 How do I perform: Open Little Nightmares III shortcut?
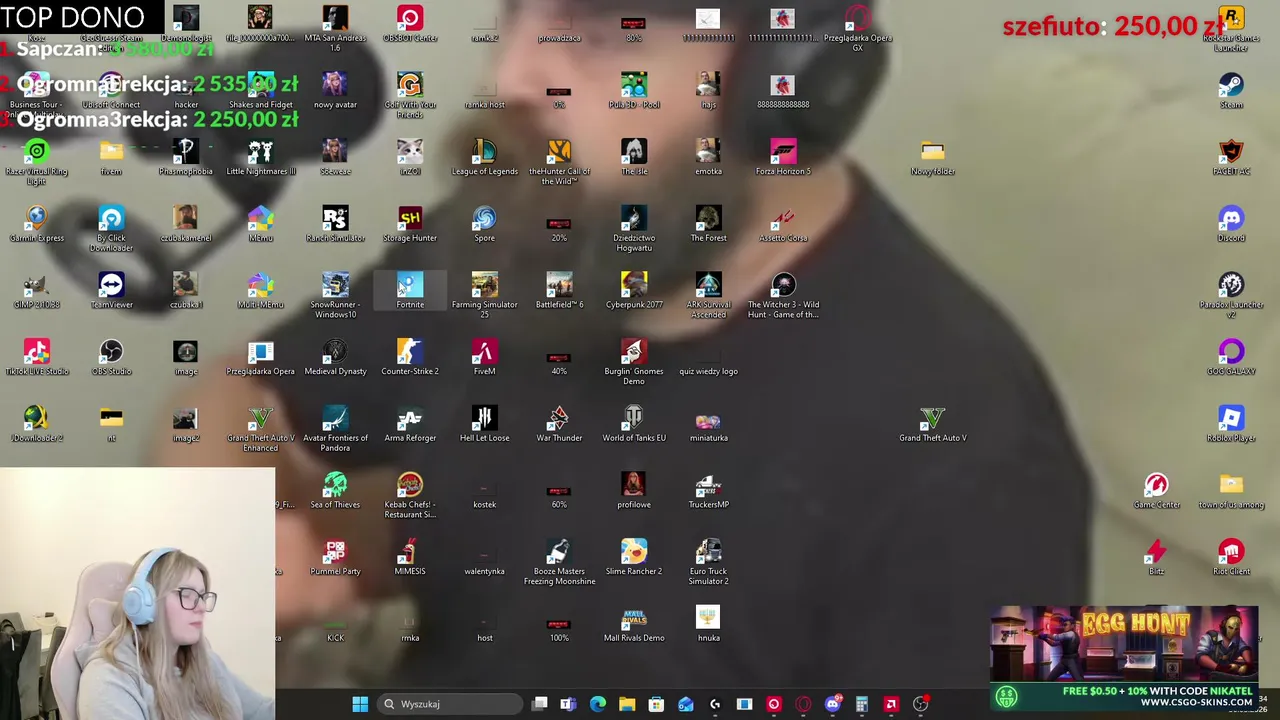coord(260,156)
